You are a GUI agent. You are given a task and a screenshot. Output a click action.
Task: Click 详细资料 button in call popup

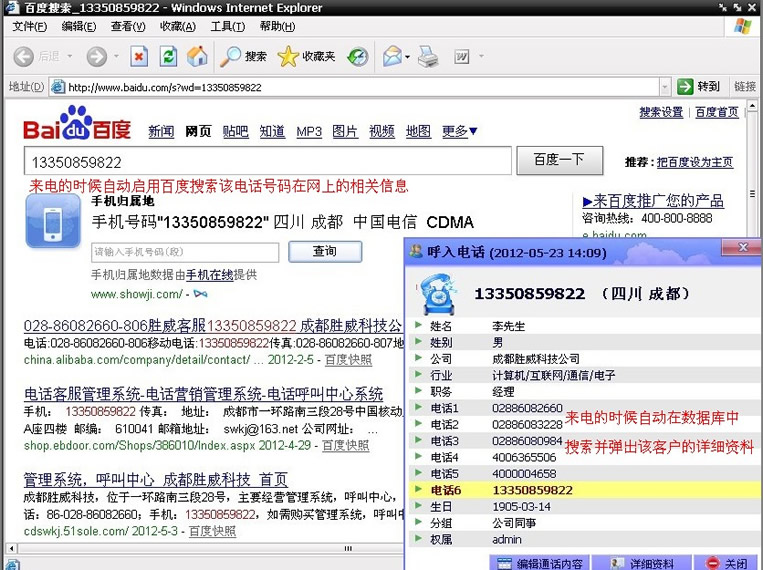click(642, 563)
